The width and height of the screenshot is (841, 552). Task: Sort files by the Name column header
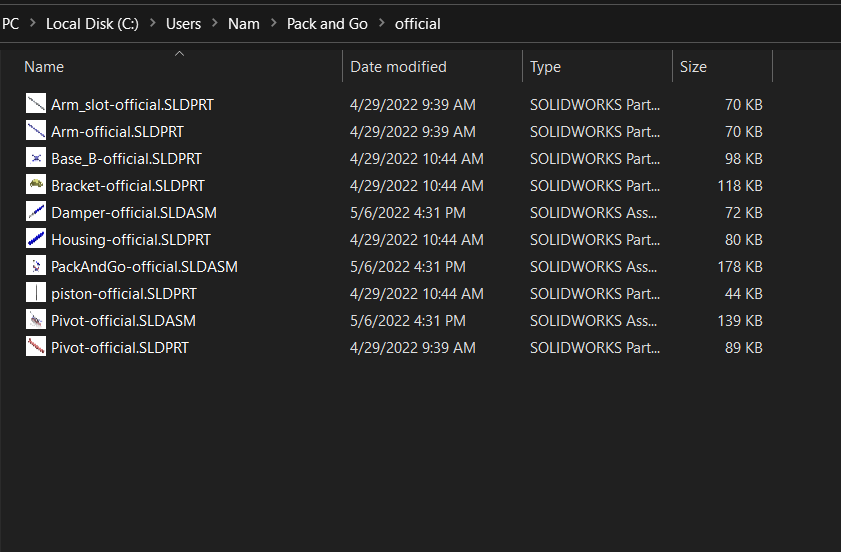pos(44,67)
